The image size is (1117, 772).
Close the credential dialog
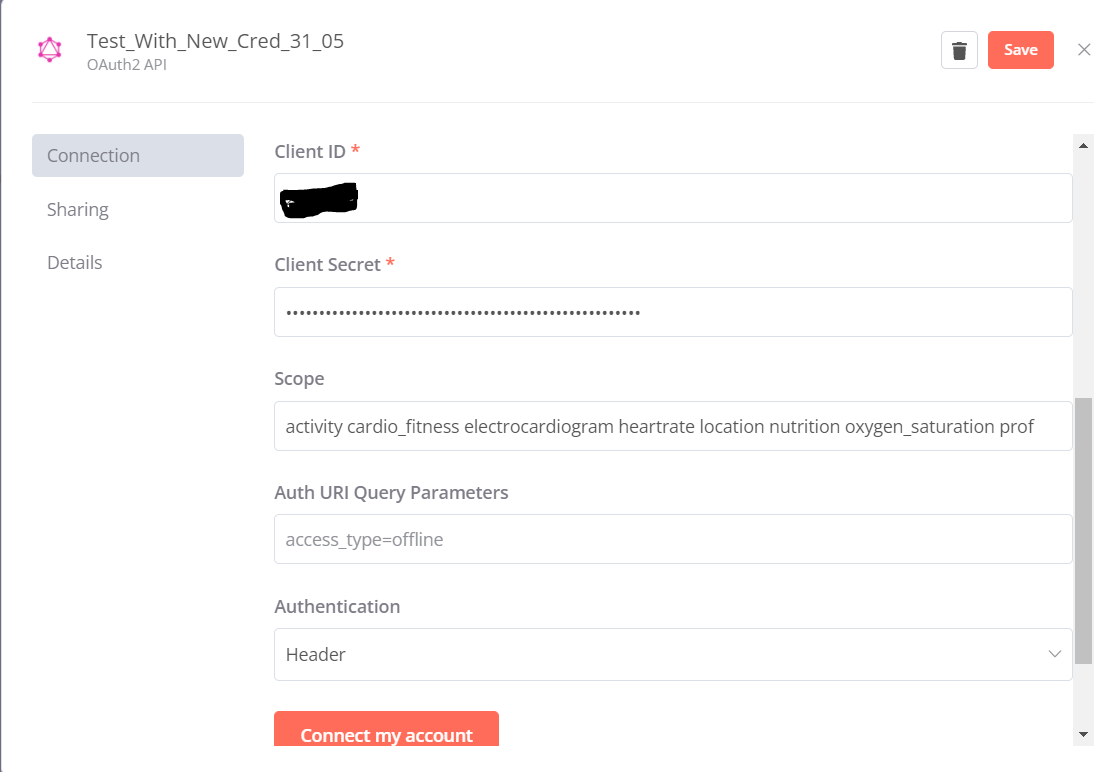point(1084,49)
